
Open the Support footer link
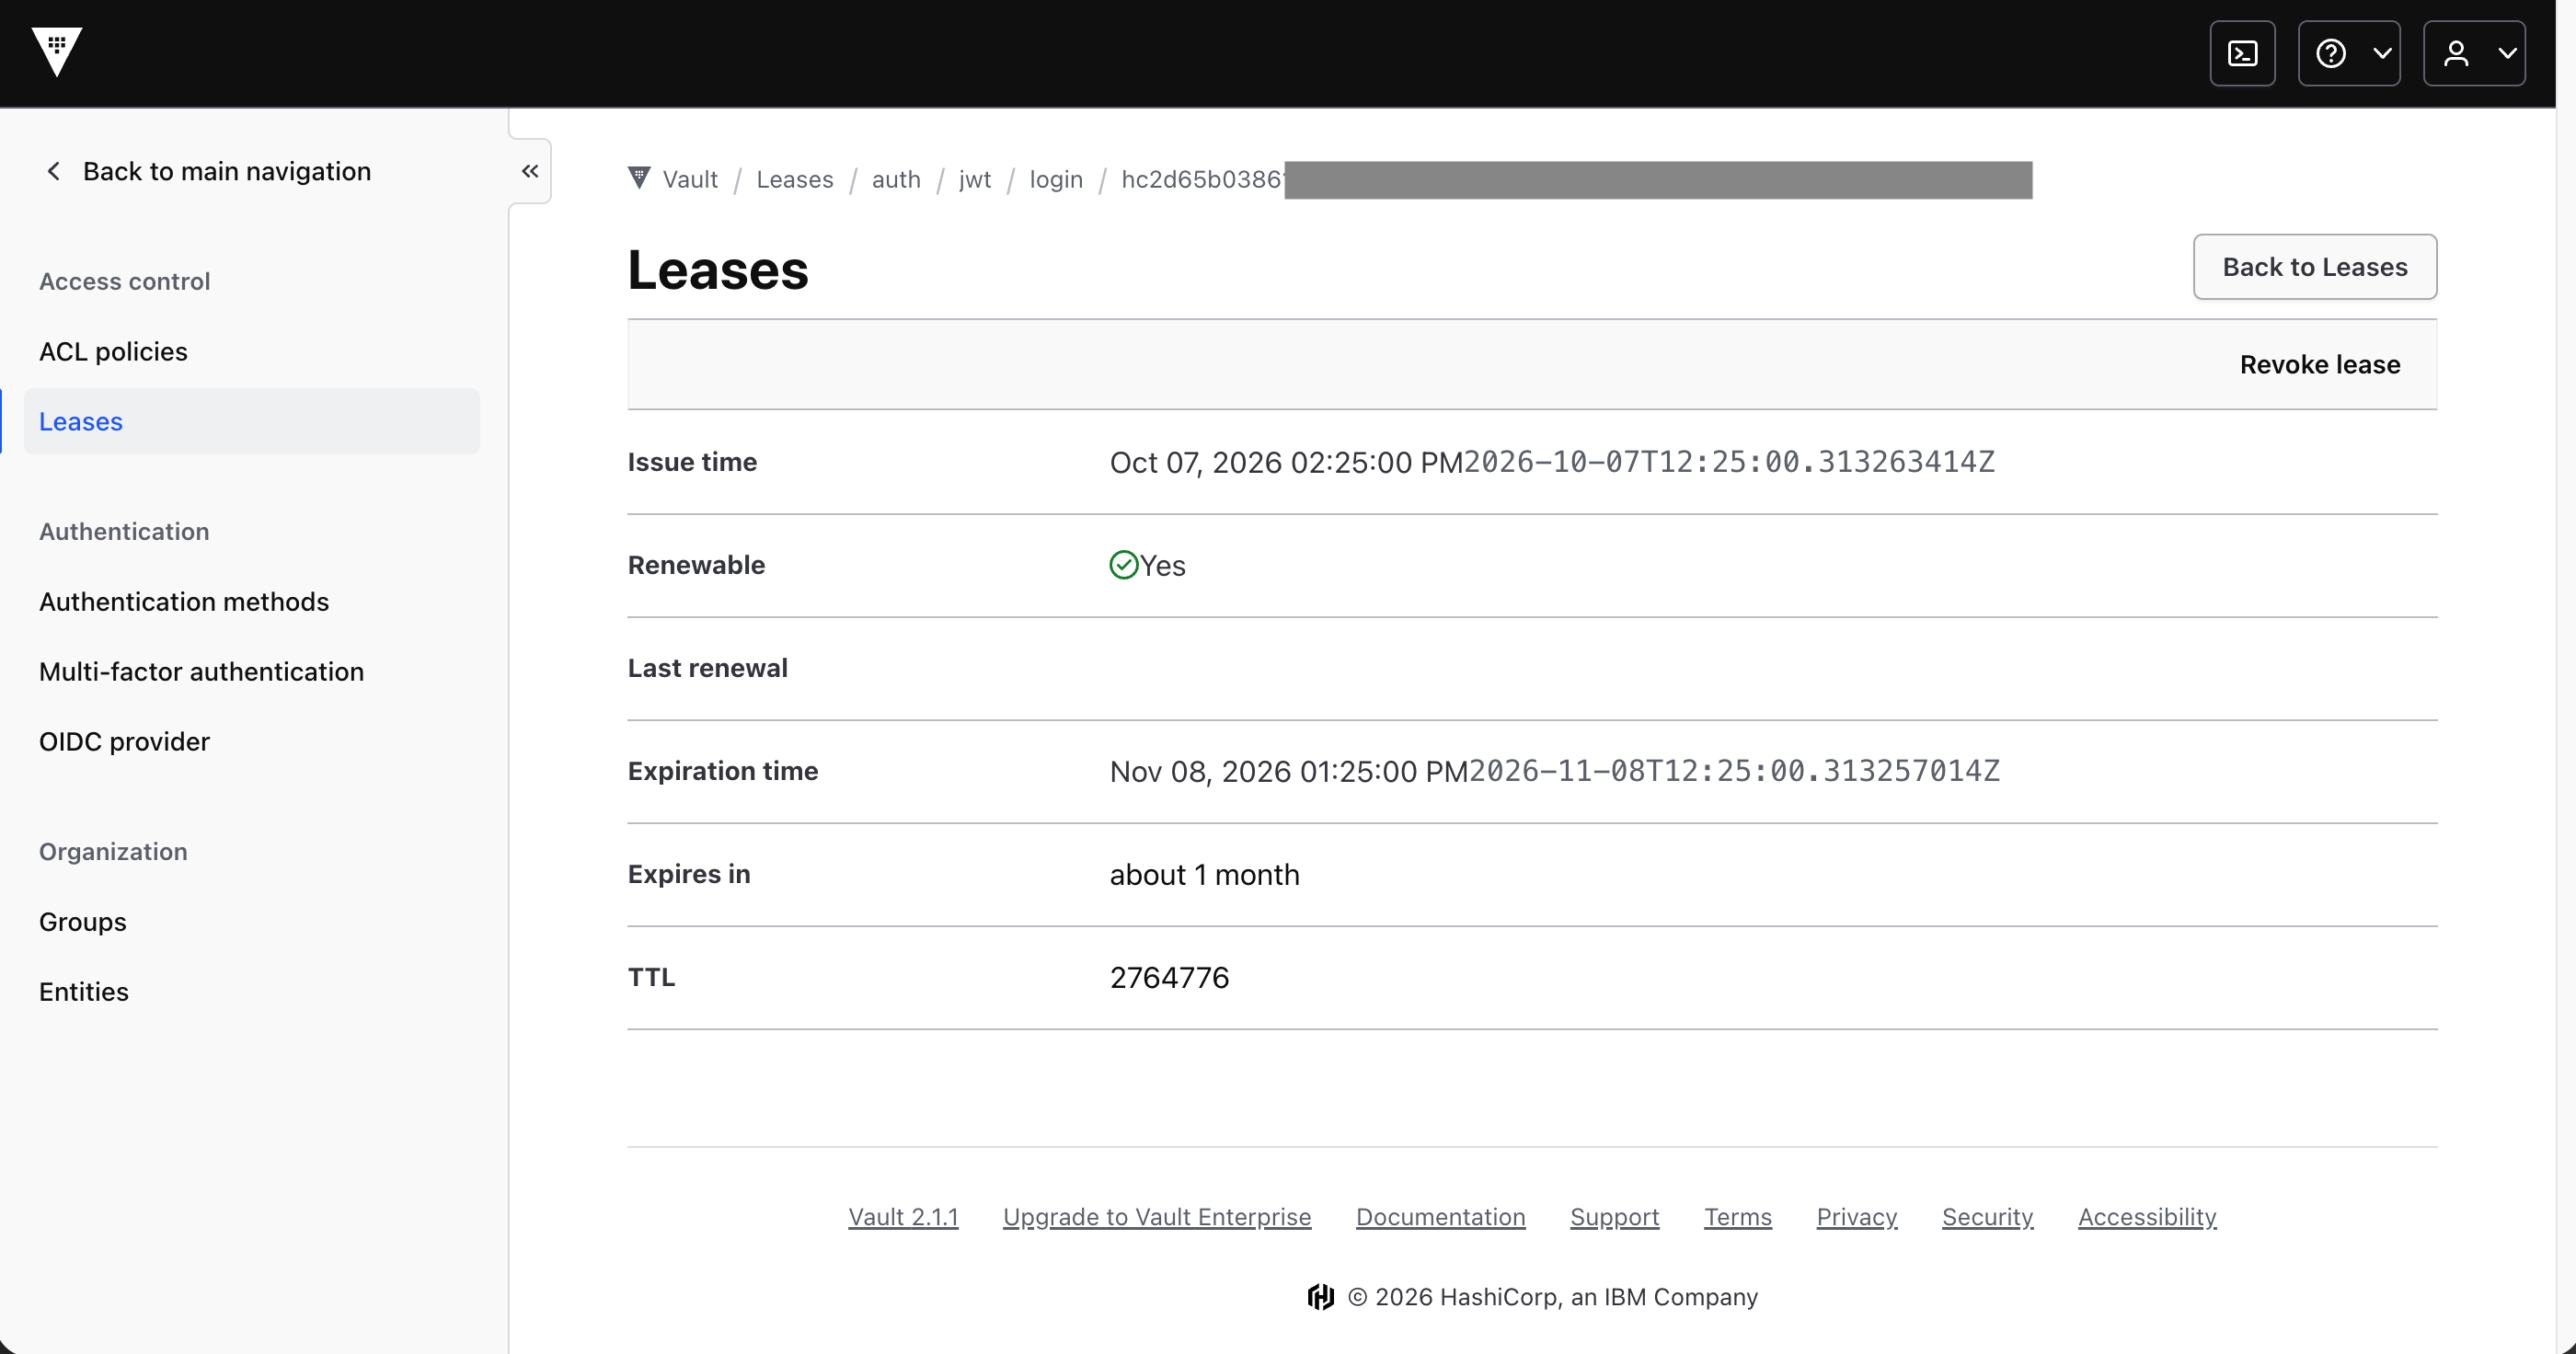tap(1614, 1216)
